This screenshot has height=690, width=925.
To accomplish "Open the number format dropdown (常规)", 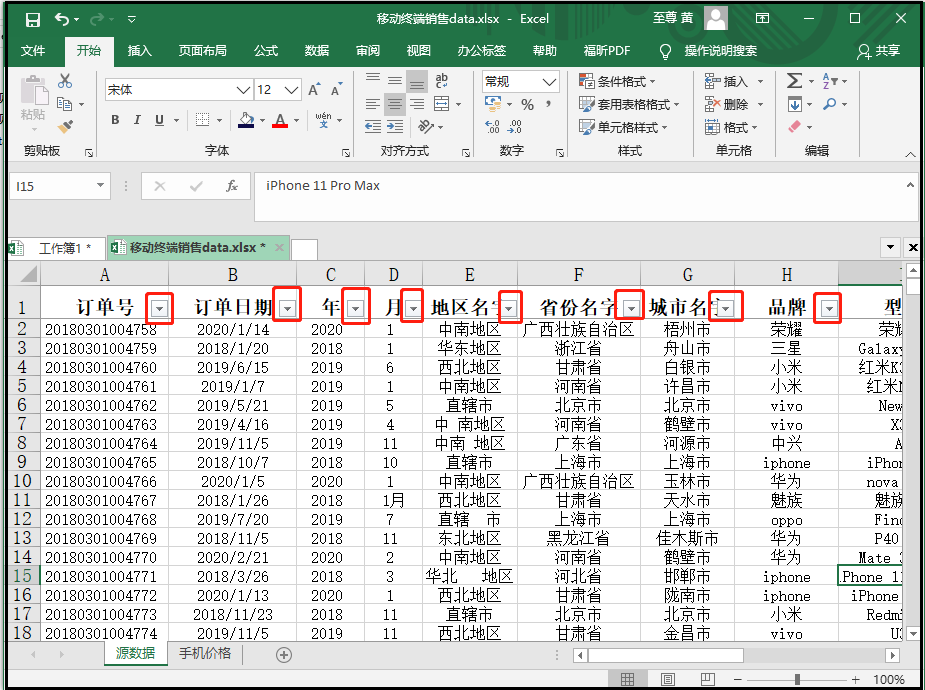I will point(549,81).
